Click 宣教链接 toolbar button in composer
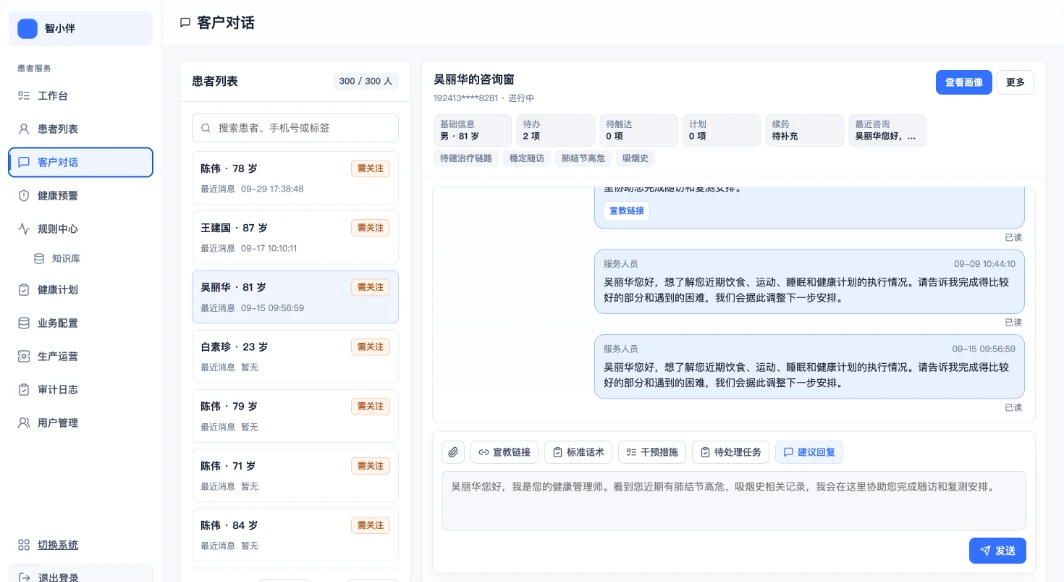1064x582 pixels. tap(504, 452)
